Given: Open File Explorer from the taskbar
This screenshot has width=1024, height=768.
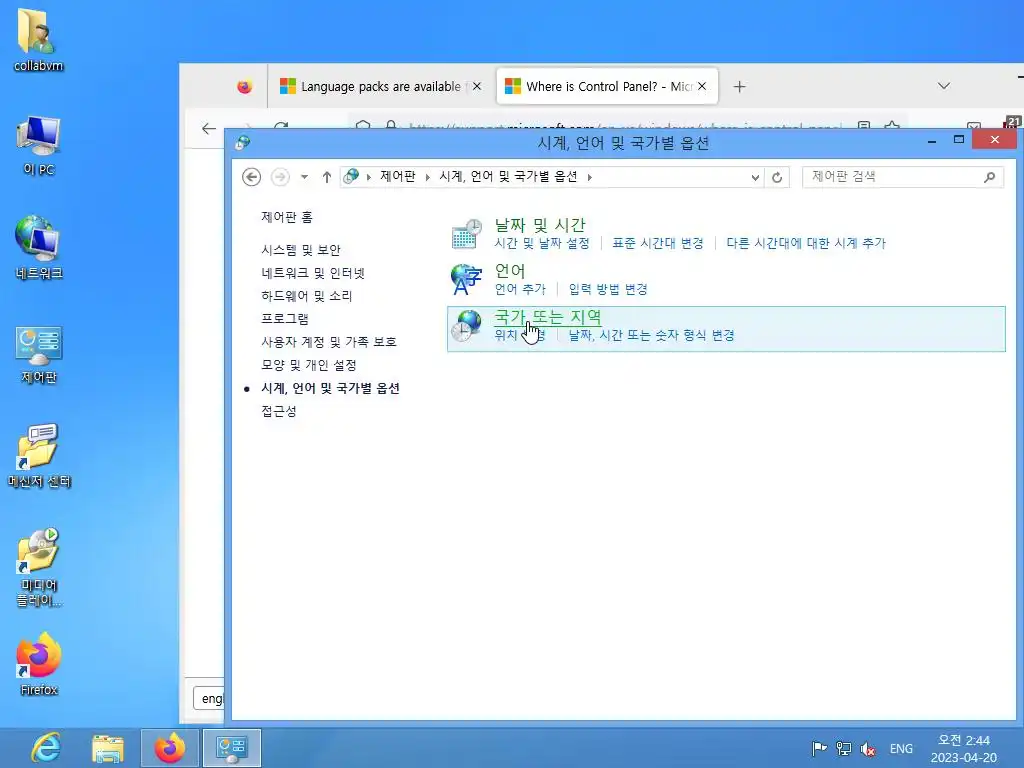Looking at the screenshot, I should [x=108, y=748].
